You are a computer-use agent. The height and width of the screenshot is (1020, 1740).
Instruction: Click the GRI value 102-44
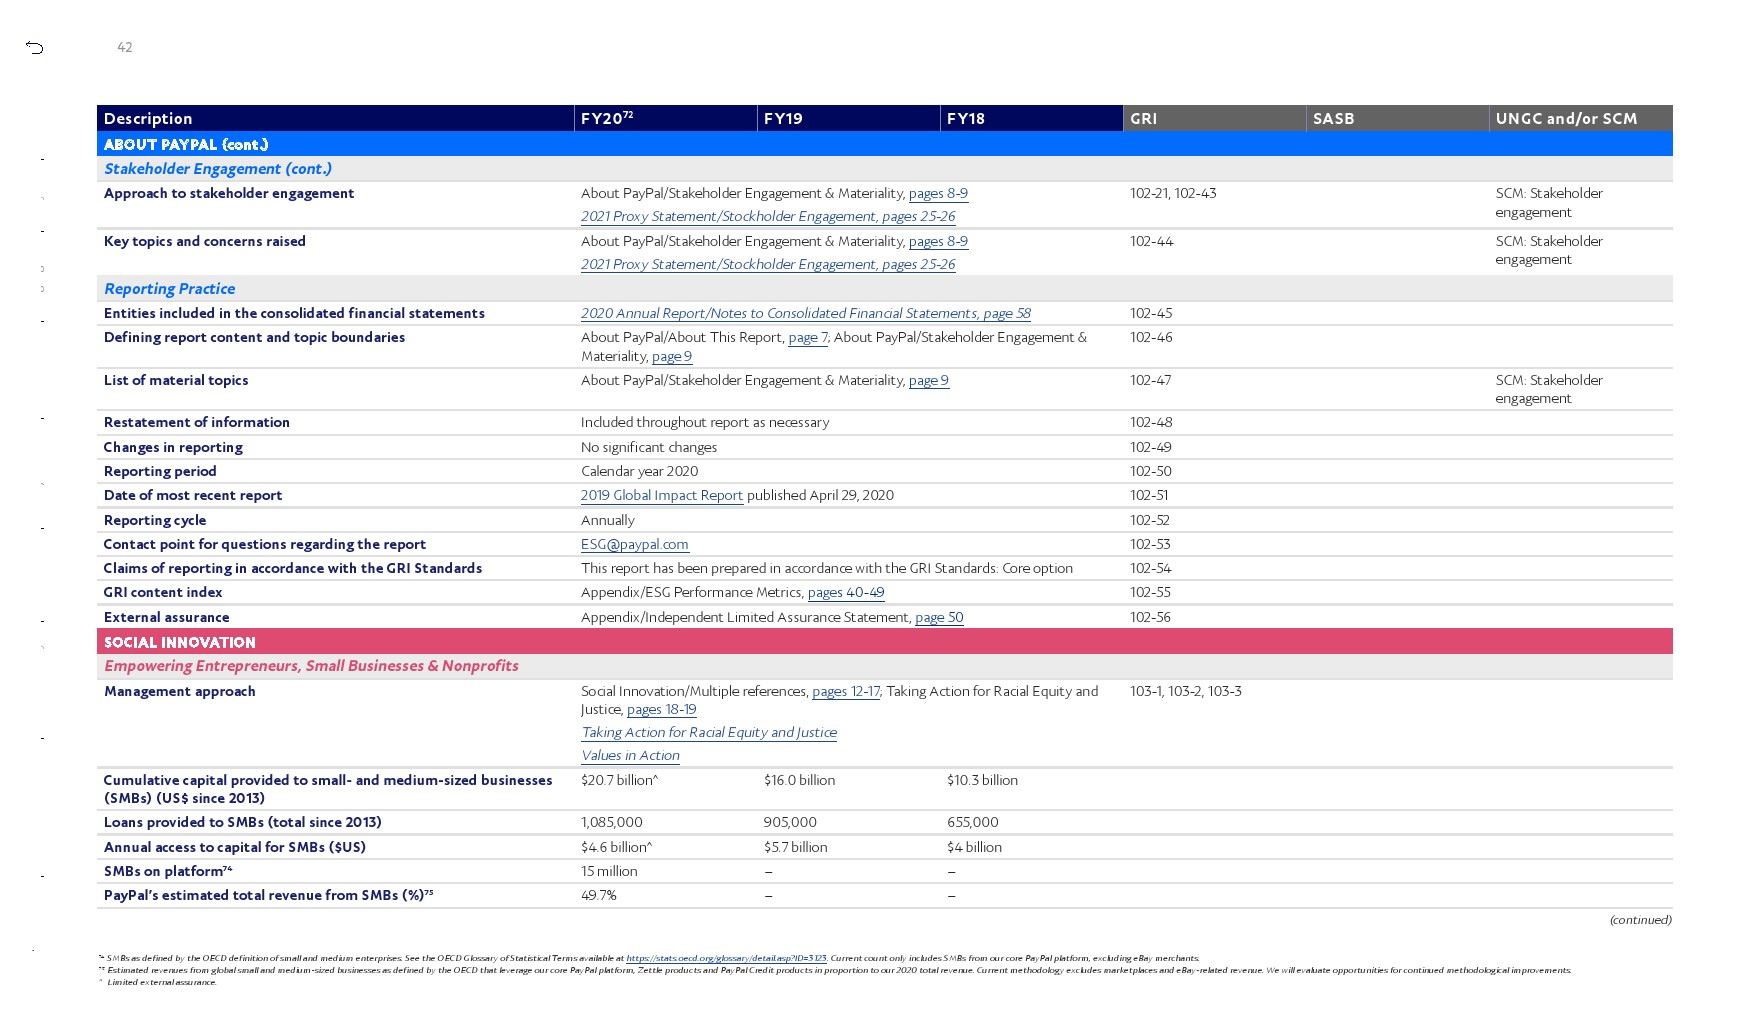click(1152, 242)
